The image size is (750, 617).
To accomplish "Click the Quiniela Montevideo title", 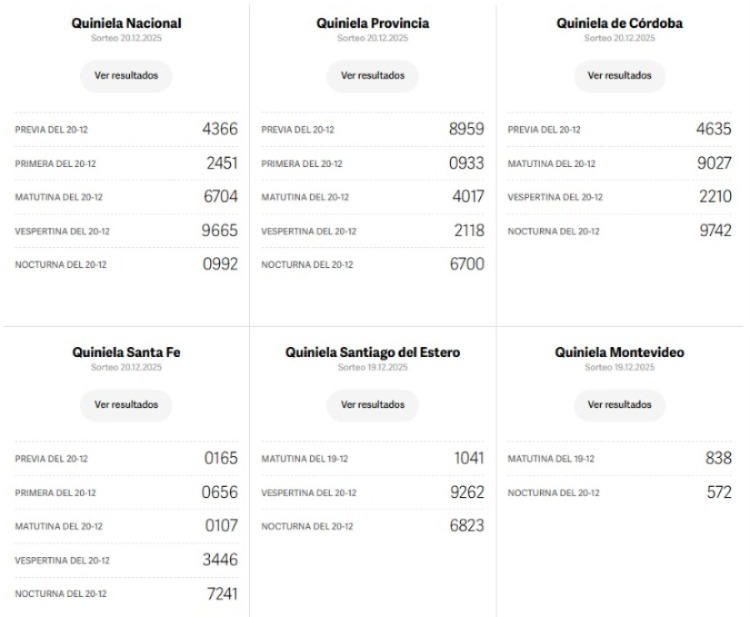I will 619,352.
